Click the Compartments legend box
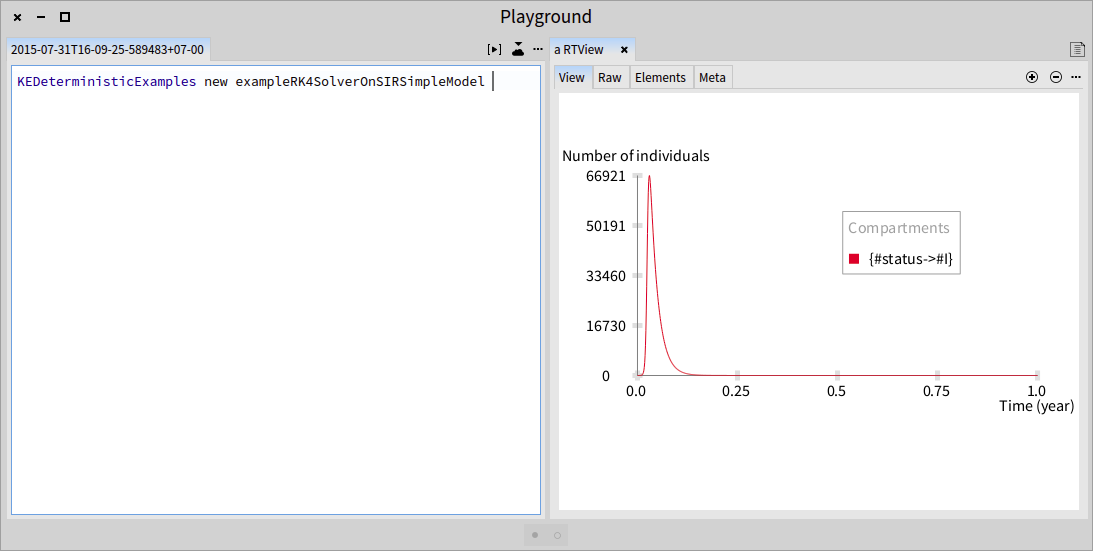 click(x=901, y=243)
